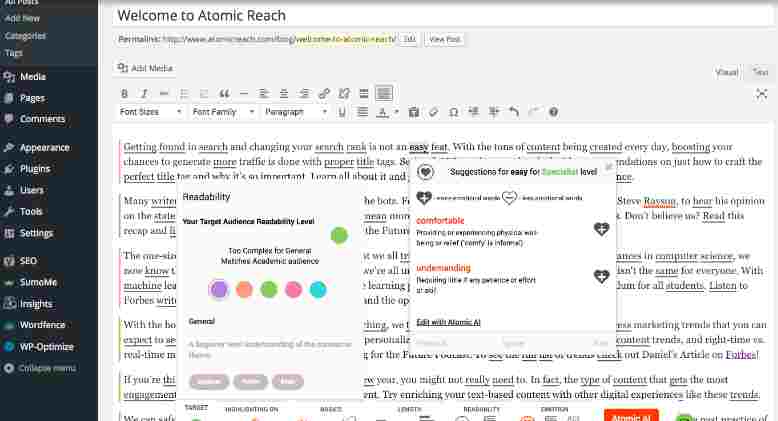
Task: Click the 'Edit with Atomic AI' link
Action: click(x=449, y=322)
